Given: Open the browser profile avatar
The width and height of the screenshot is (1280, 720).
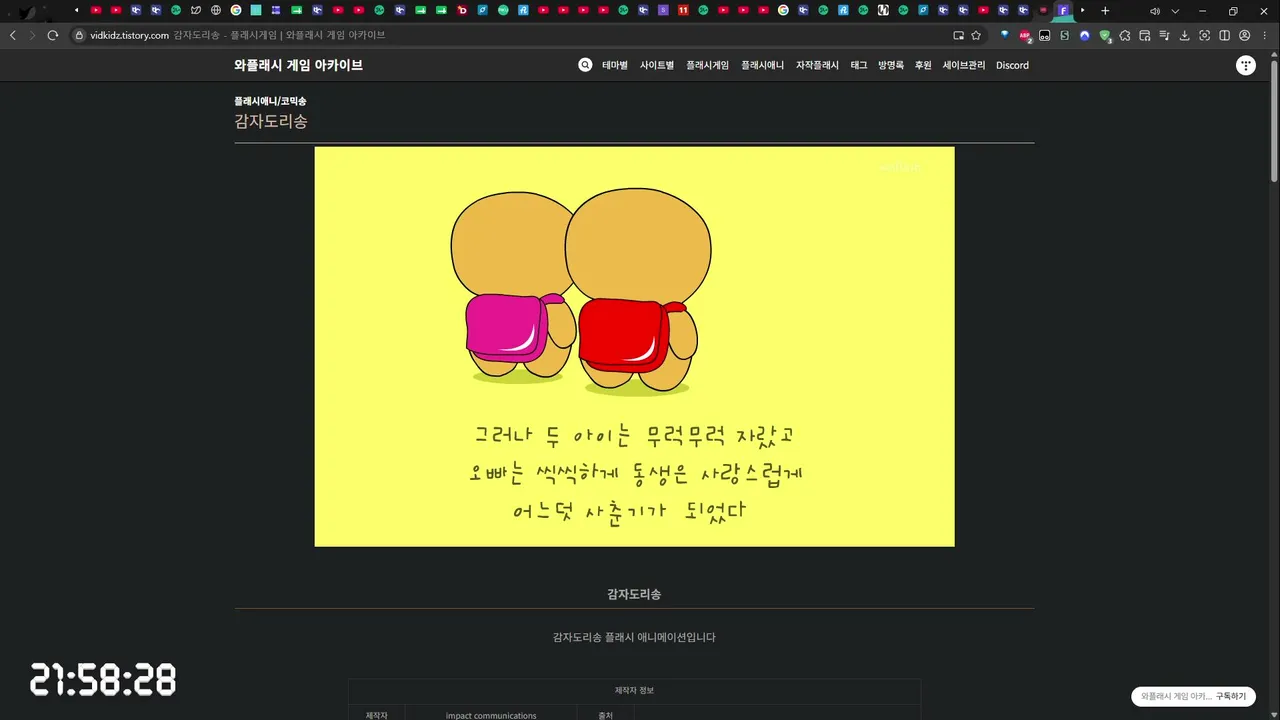Looking at the screenshot, I should 1245,35.
